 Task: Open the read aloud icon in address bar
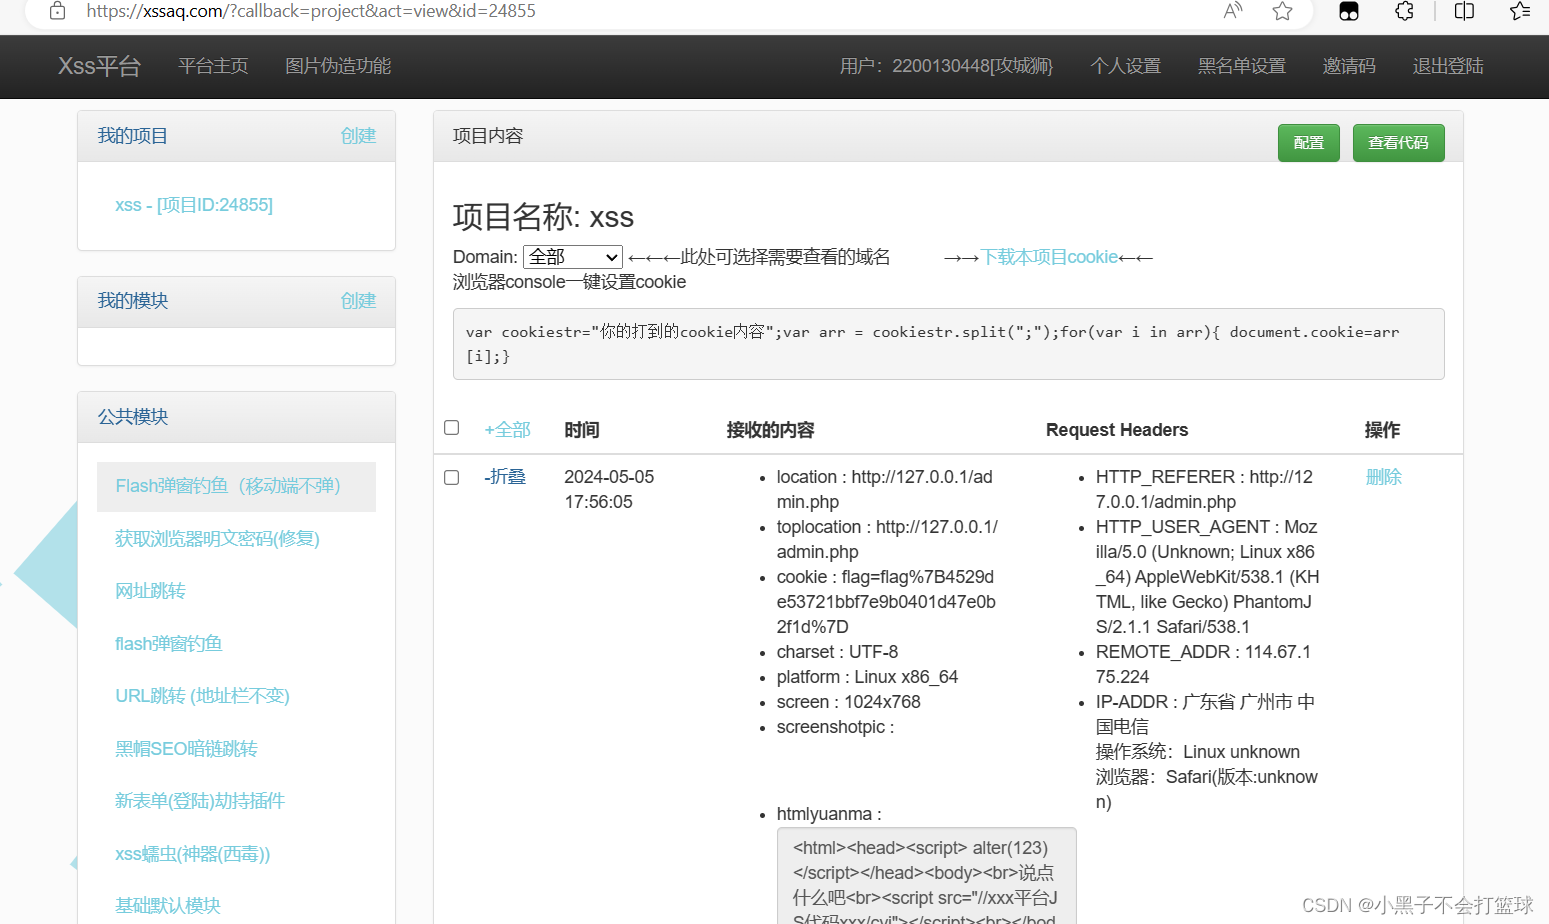tap(1233, 11)
